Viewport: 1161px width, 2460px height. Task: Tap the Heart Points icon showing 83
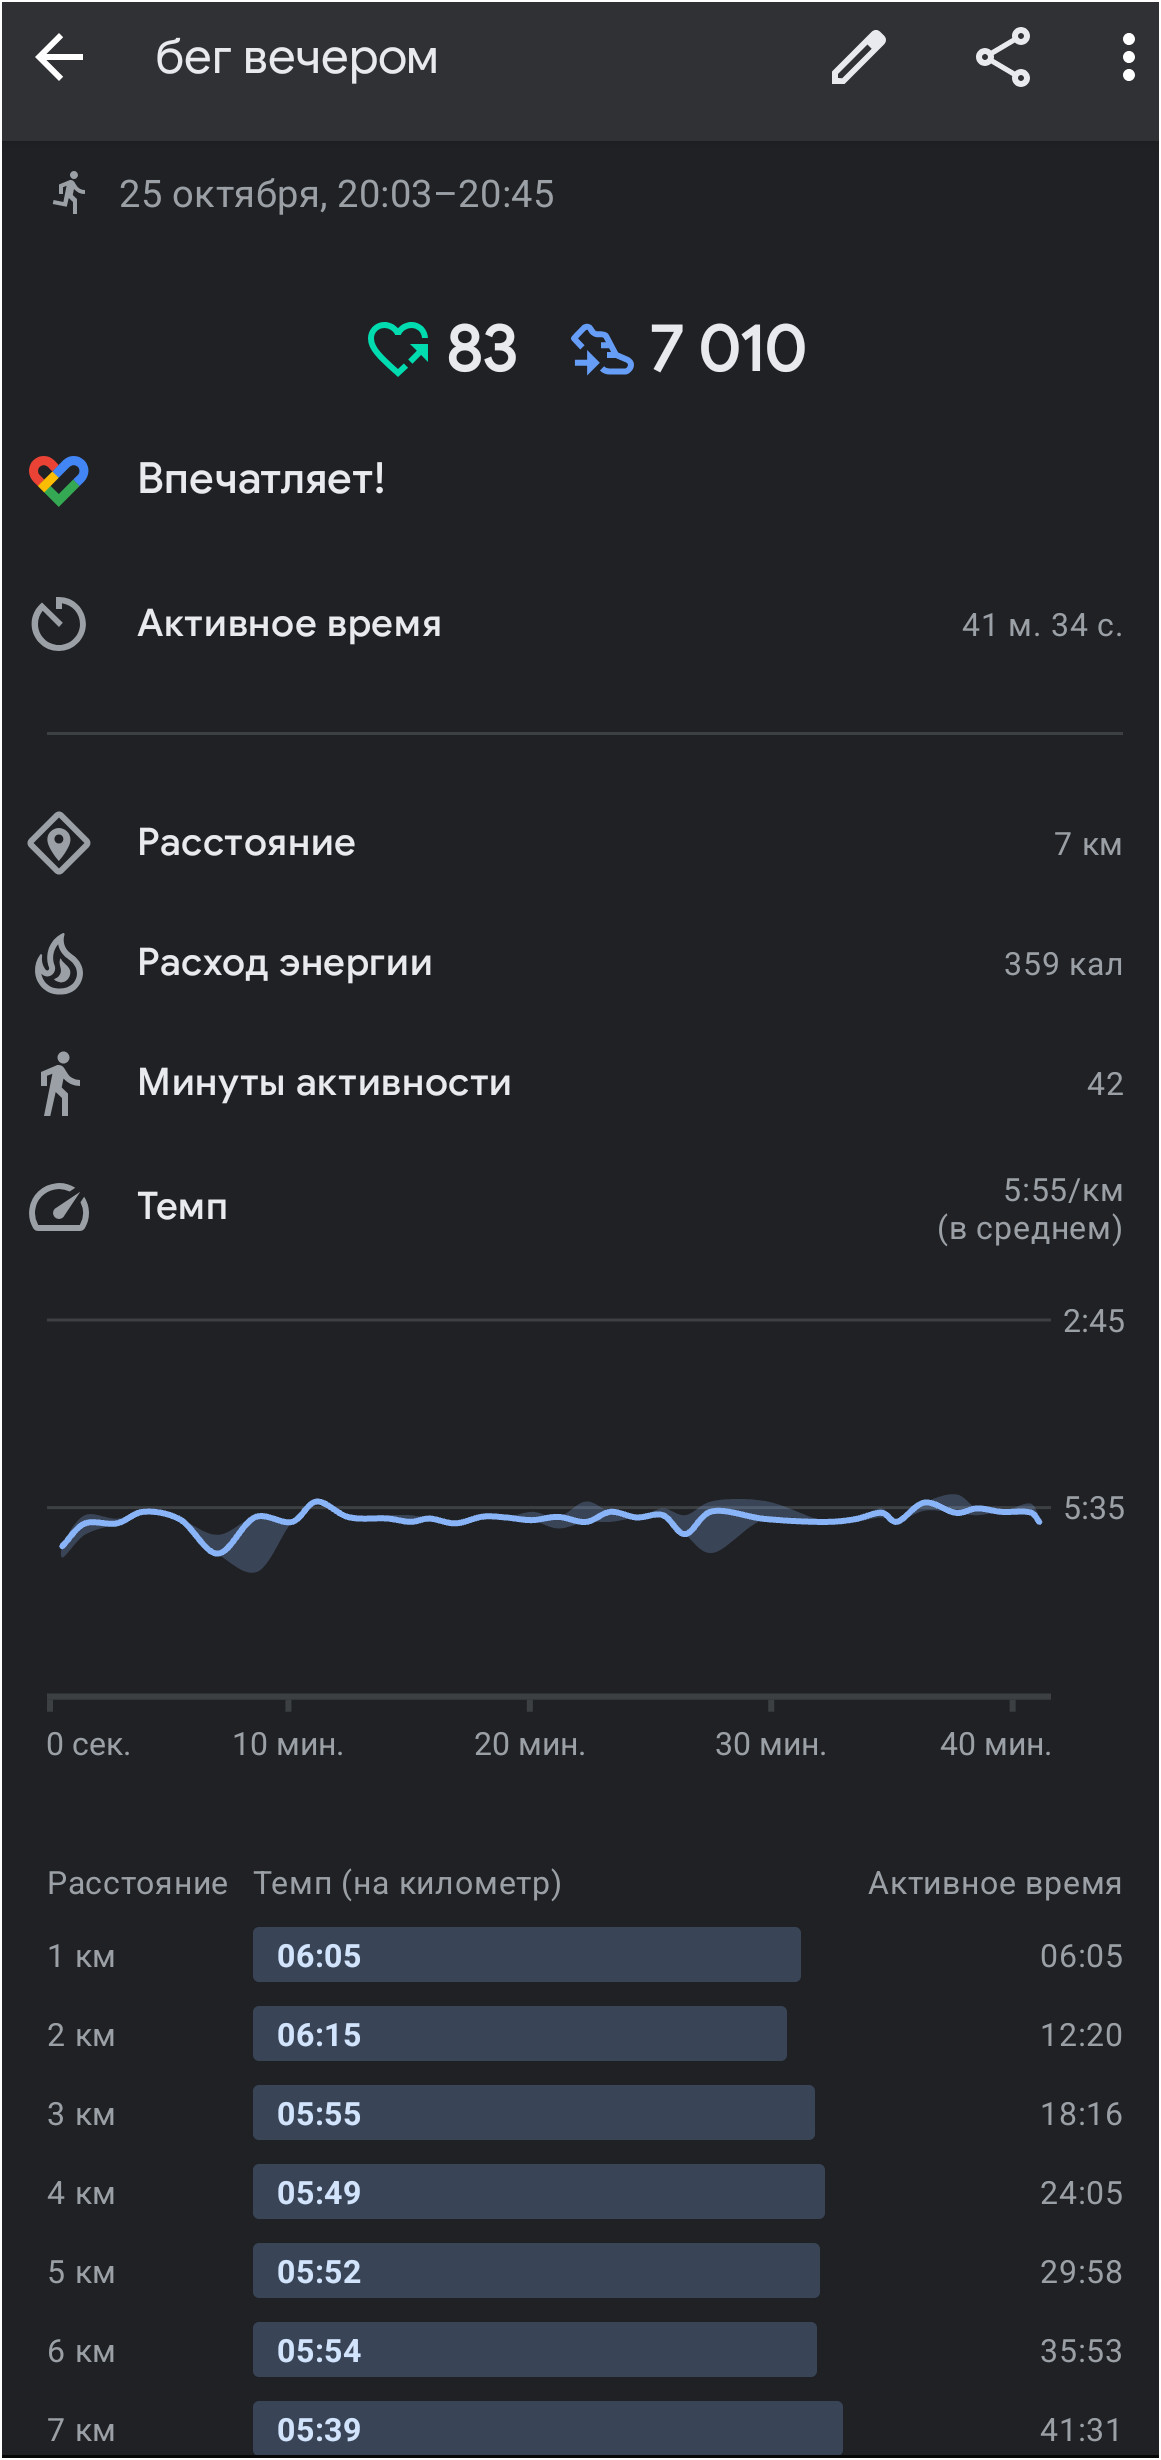click(398, 348)
